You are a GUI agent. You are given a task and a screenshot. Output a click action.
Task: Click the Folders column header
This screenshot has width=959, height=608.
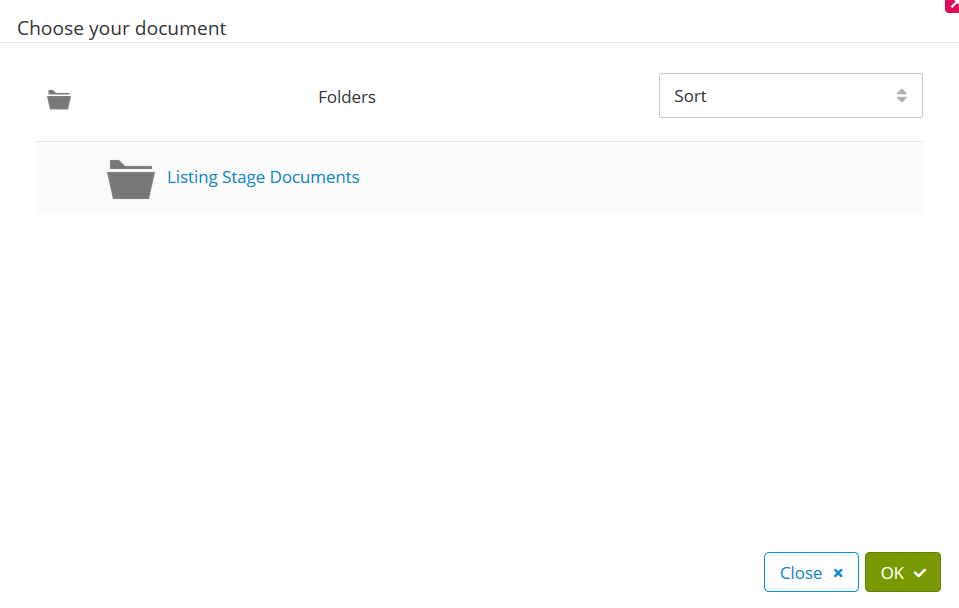(346, 97)
